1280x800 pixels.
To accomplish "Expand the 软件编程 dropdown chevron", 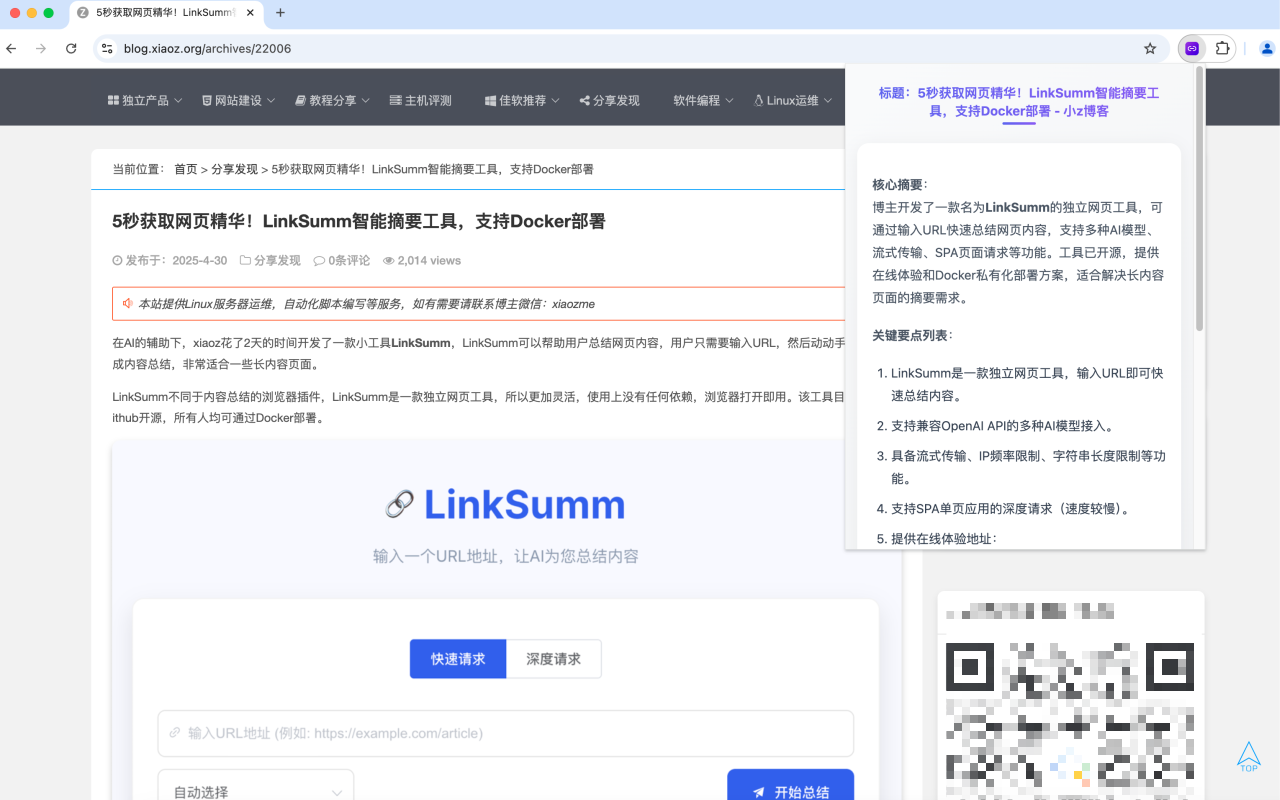I will coord(730,101).
